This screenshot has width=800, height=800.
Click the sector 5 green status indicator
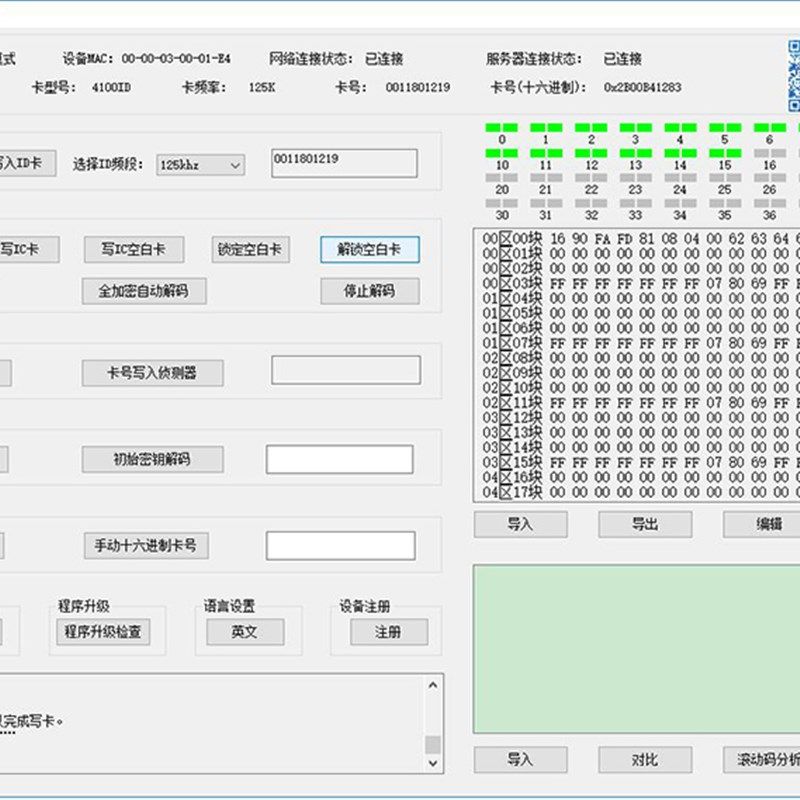(725, 128)
